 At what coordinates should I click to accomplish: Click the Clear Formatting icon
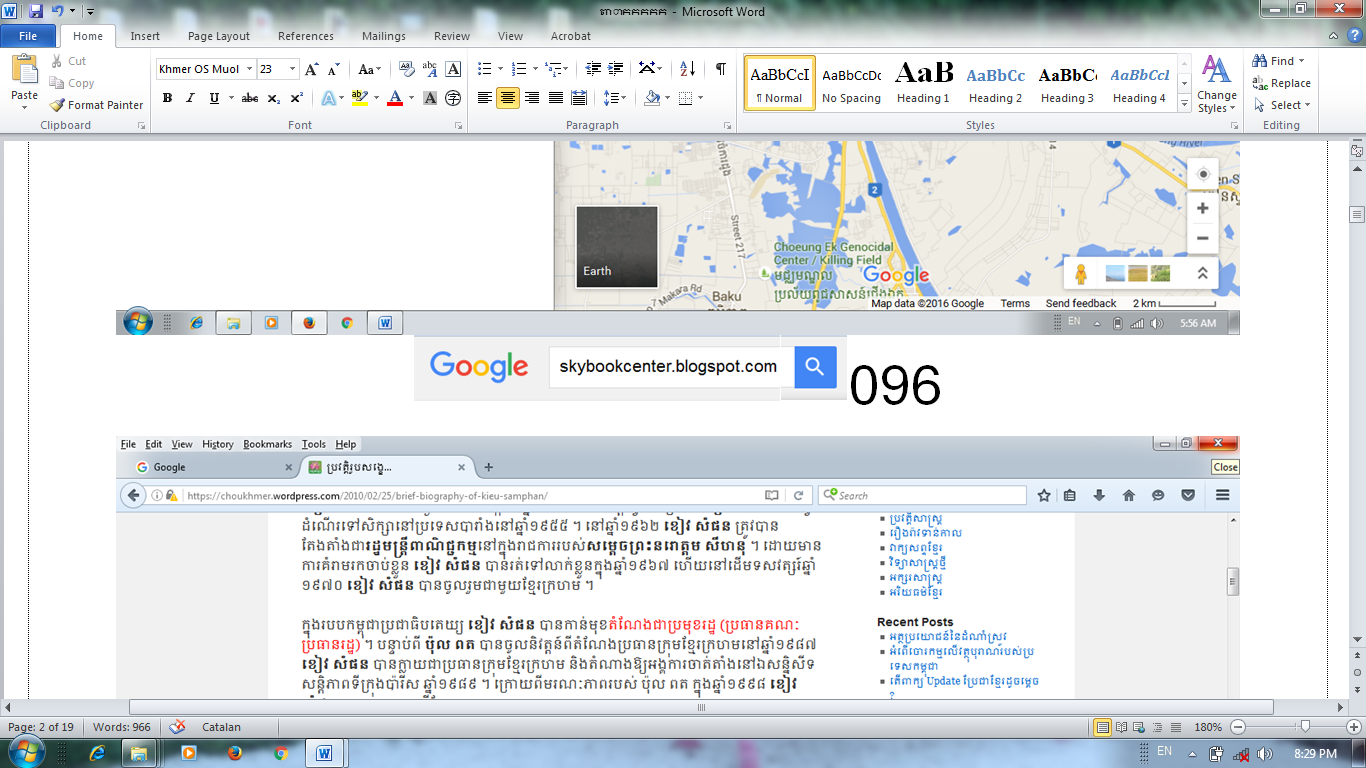coord(406,69)
